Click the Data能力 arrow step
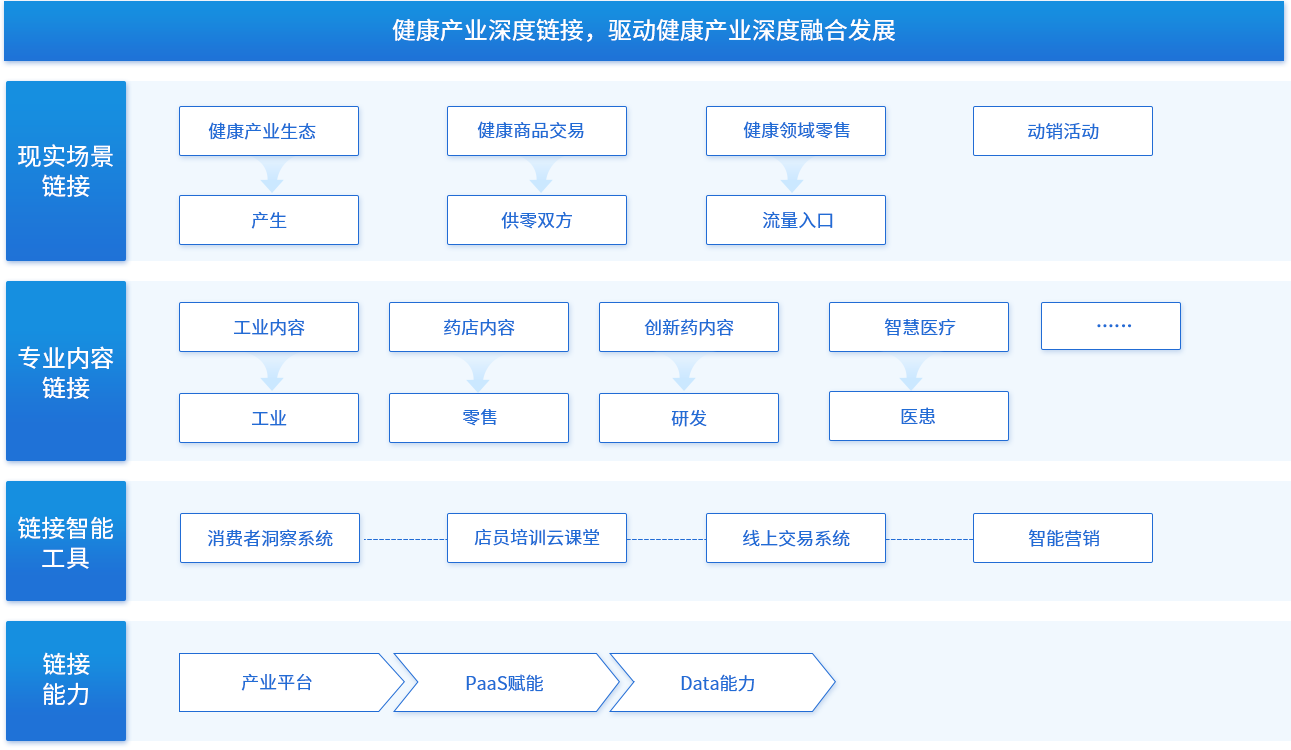Viewport: 1291px width, 750px height. (x=722, y=683)
